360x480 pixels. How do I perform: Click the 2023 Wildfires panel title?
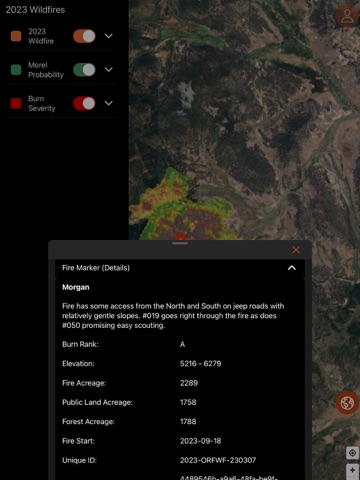[x=35, y=10]
